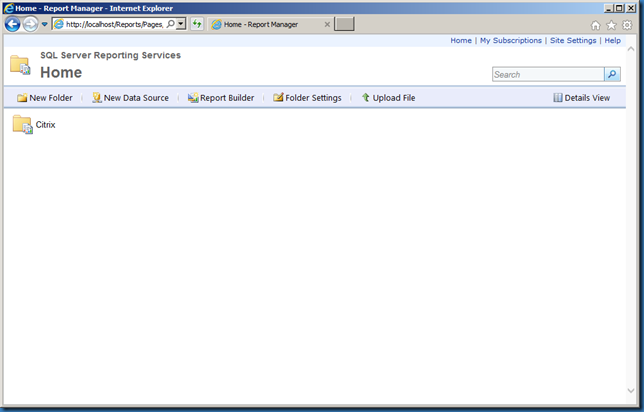Minimize the Internet Explorer window
The height and width of the screenshot is (412, 644).
[609, 8]
